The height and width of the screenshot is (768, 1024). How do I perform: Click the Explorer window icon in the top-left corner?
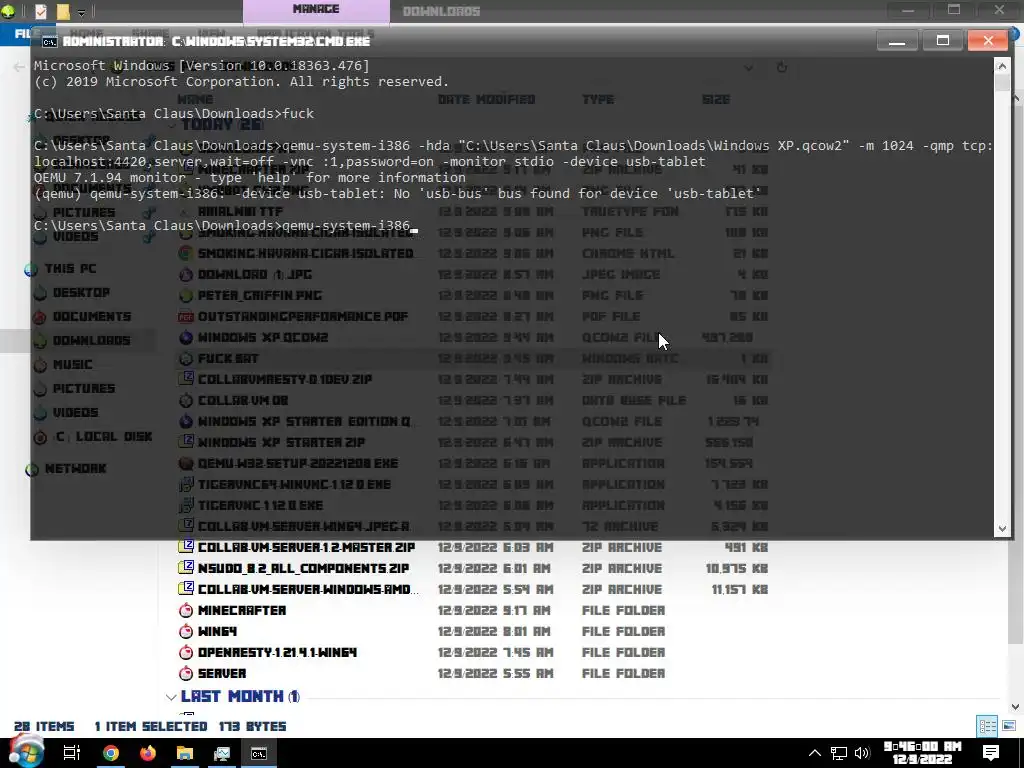pos(8,10)
